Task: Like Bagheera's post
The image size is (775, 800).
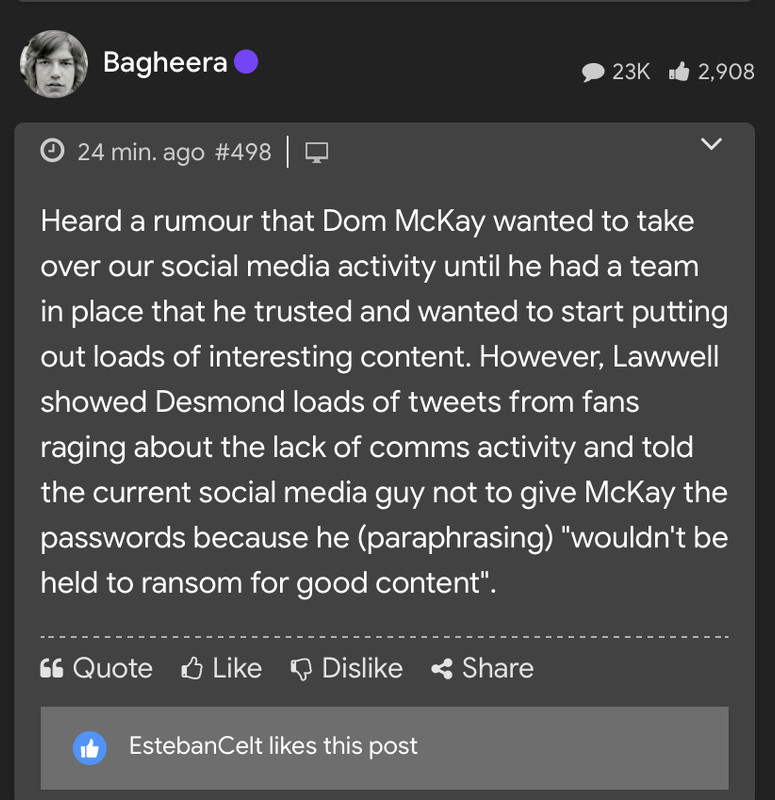Action: pos(221,668)
